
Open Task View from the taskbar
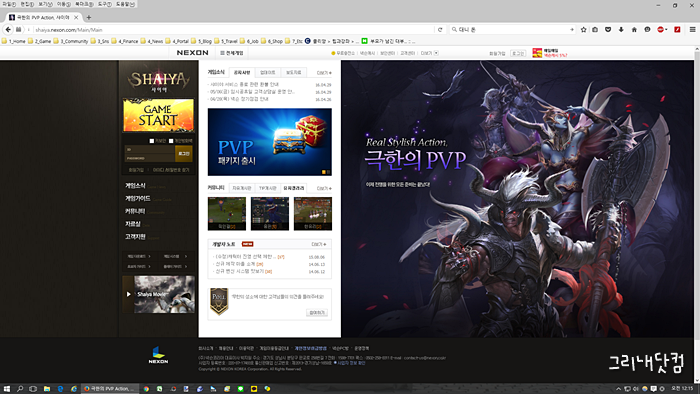[x=33, y=389]
